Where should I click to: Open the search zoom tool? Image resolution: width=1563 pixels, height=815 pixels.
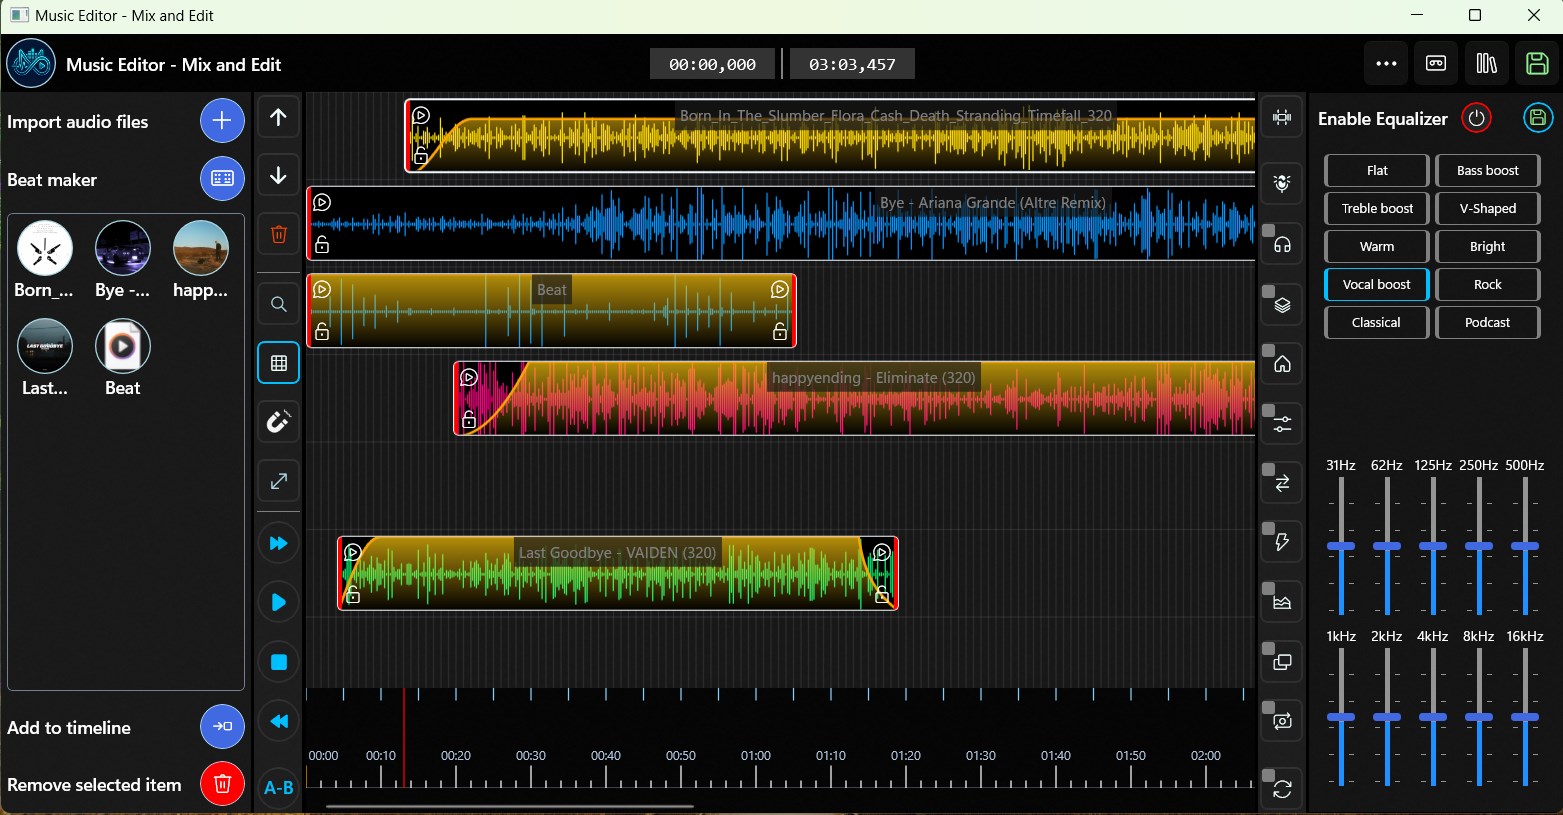point(278,304)
